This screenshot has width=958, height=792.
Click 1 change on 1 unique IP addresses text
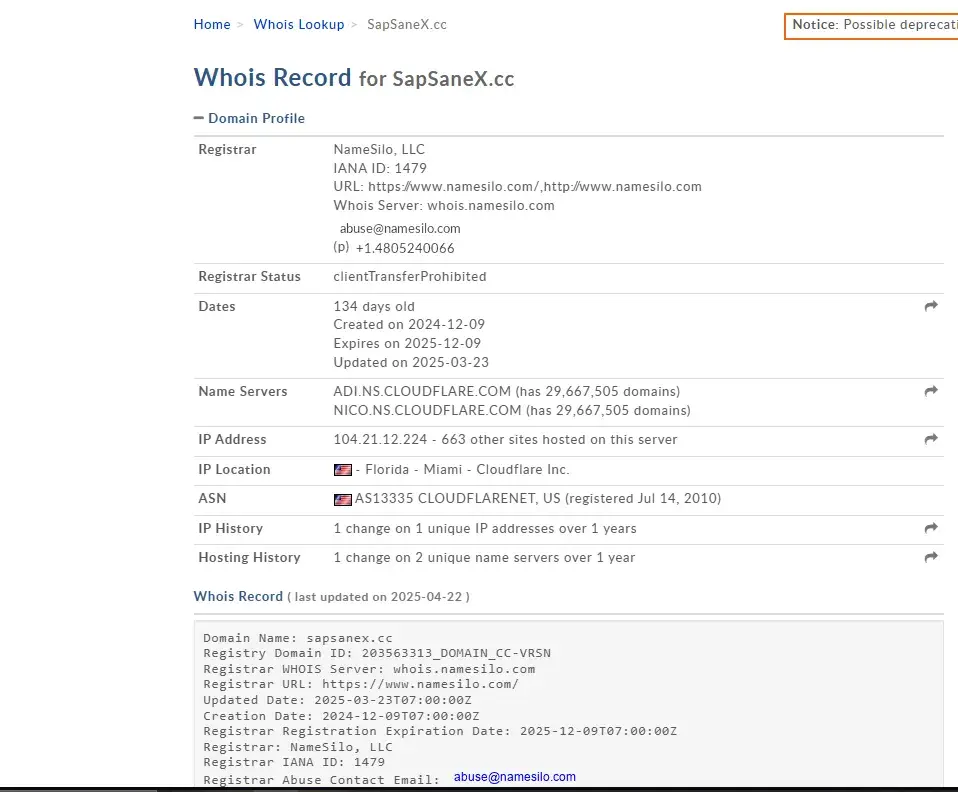pos(485,529)
